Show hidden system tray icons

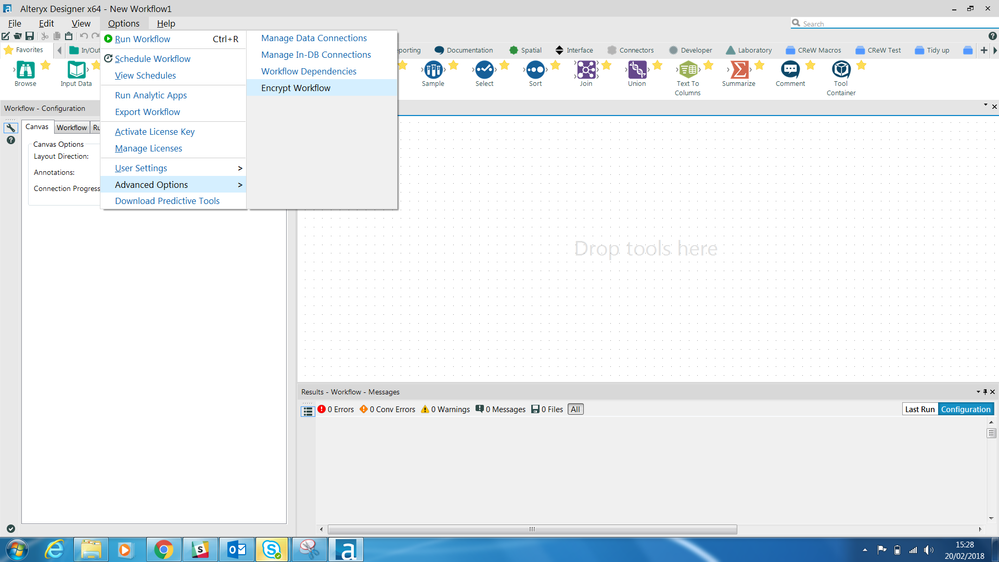(865, 550)
